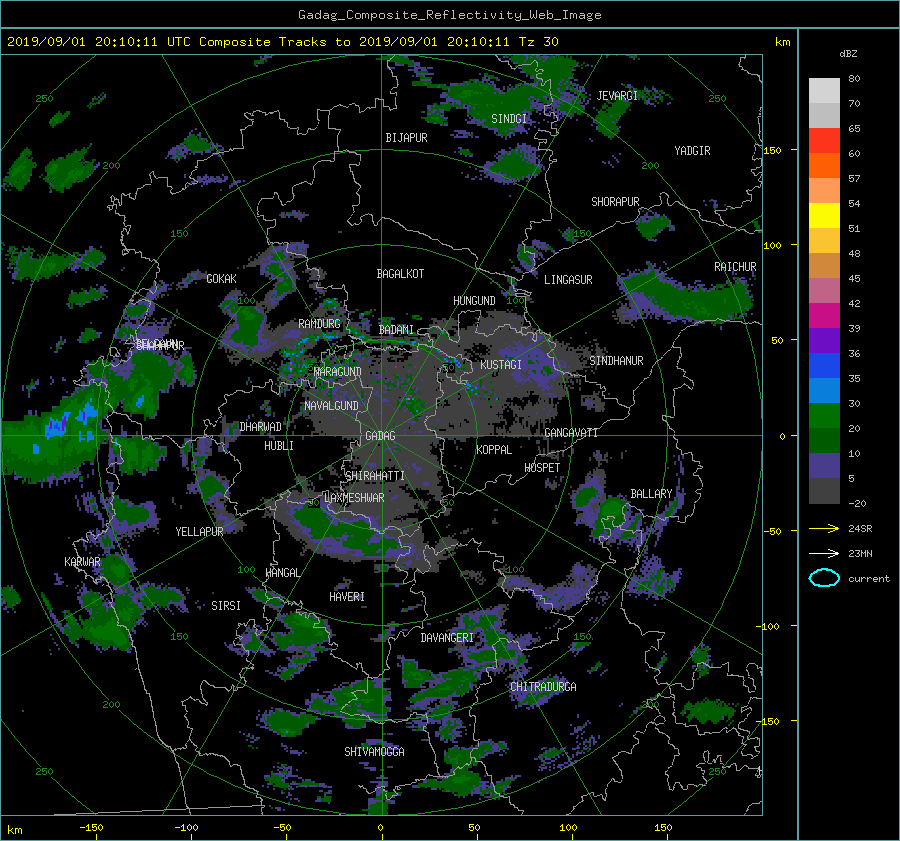Pick the purple swatch between 39 and 36

point(824,341)
